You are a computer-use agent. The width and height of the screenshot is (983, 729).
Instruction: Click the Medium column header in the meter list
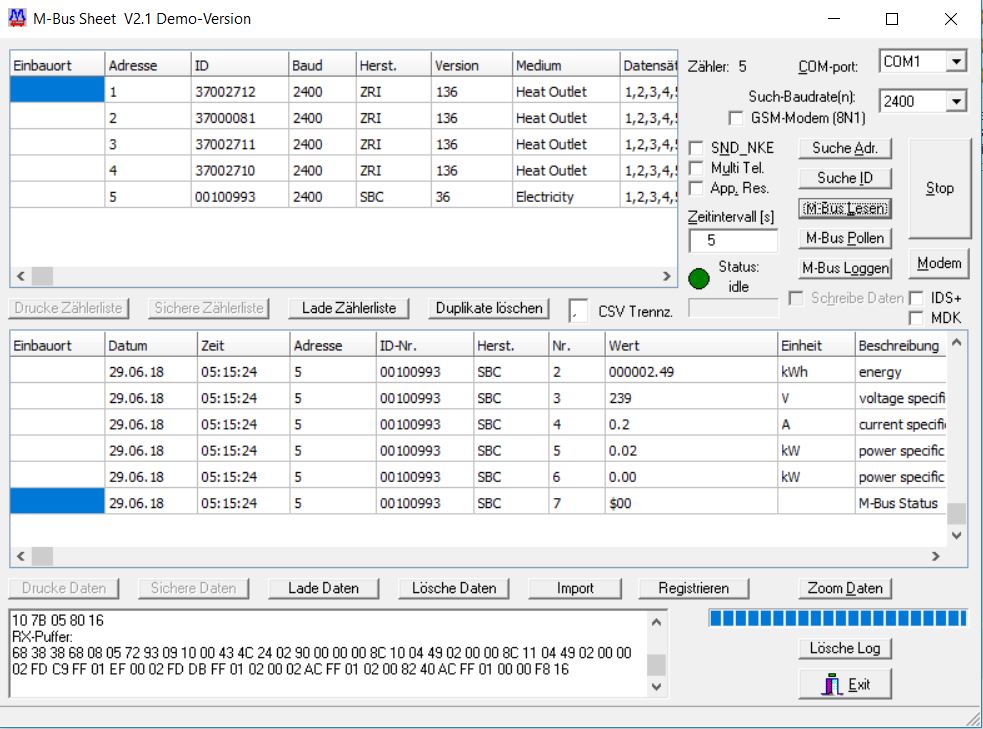coord(565,65)
